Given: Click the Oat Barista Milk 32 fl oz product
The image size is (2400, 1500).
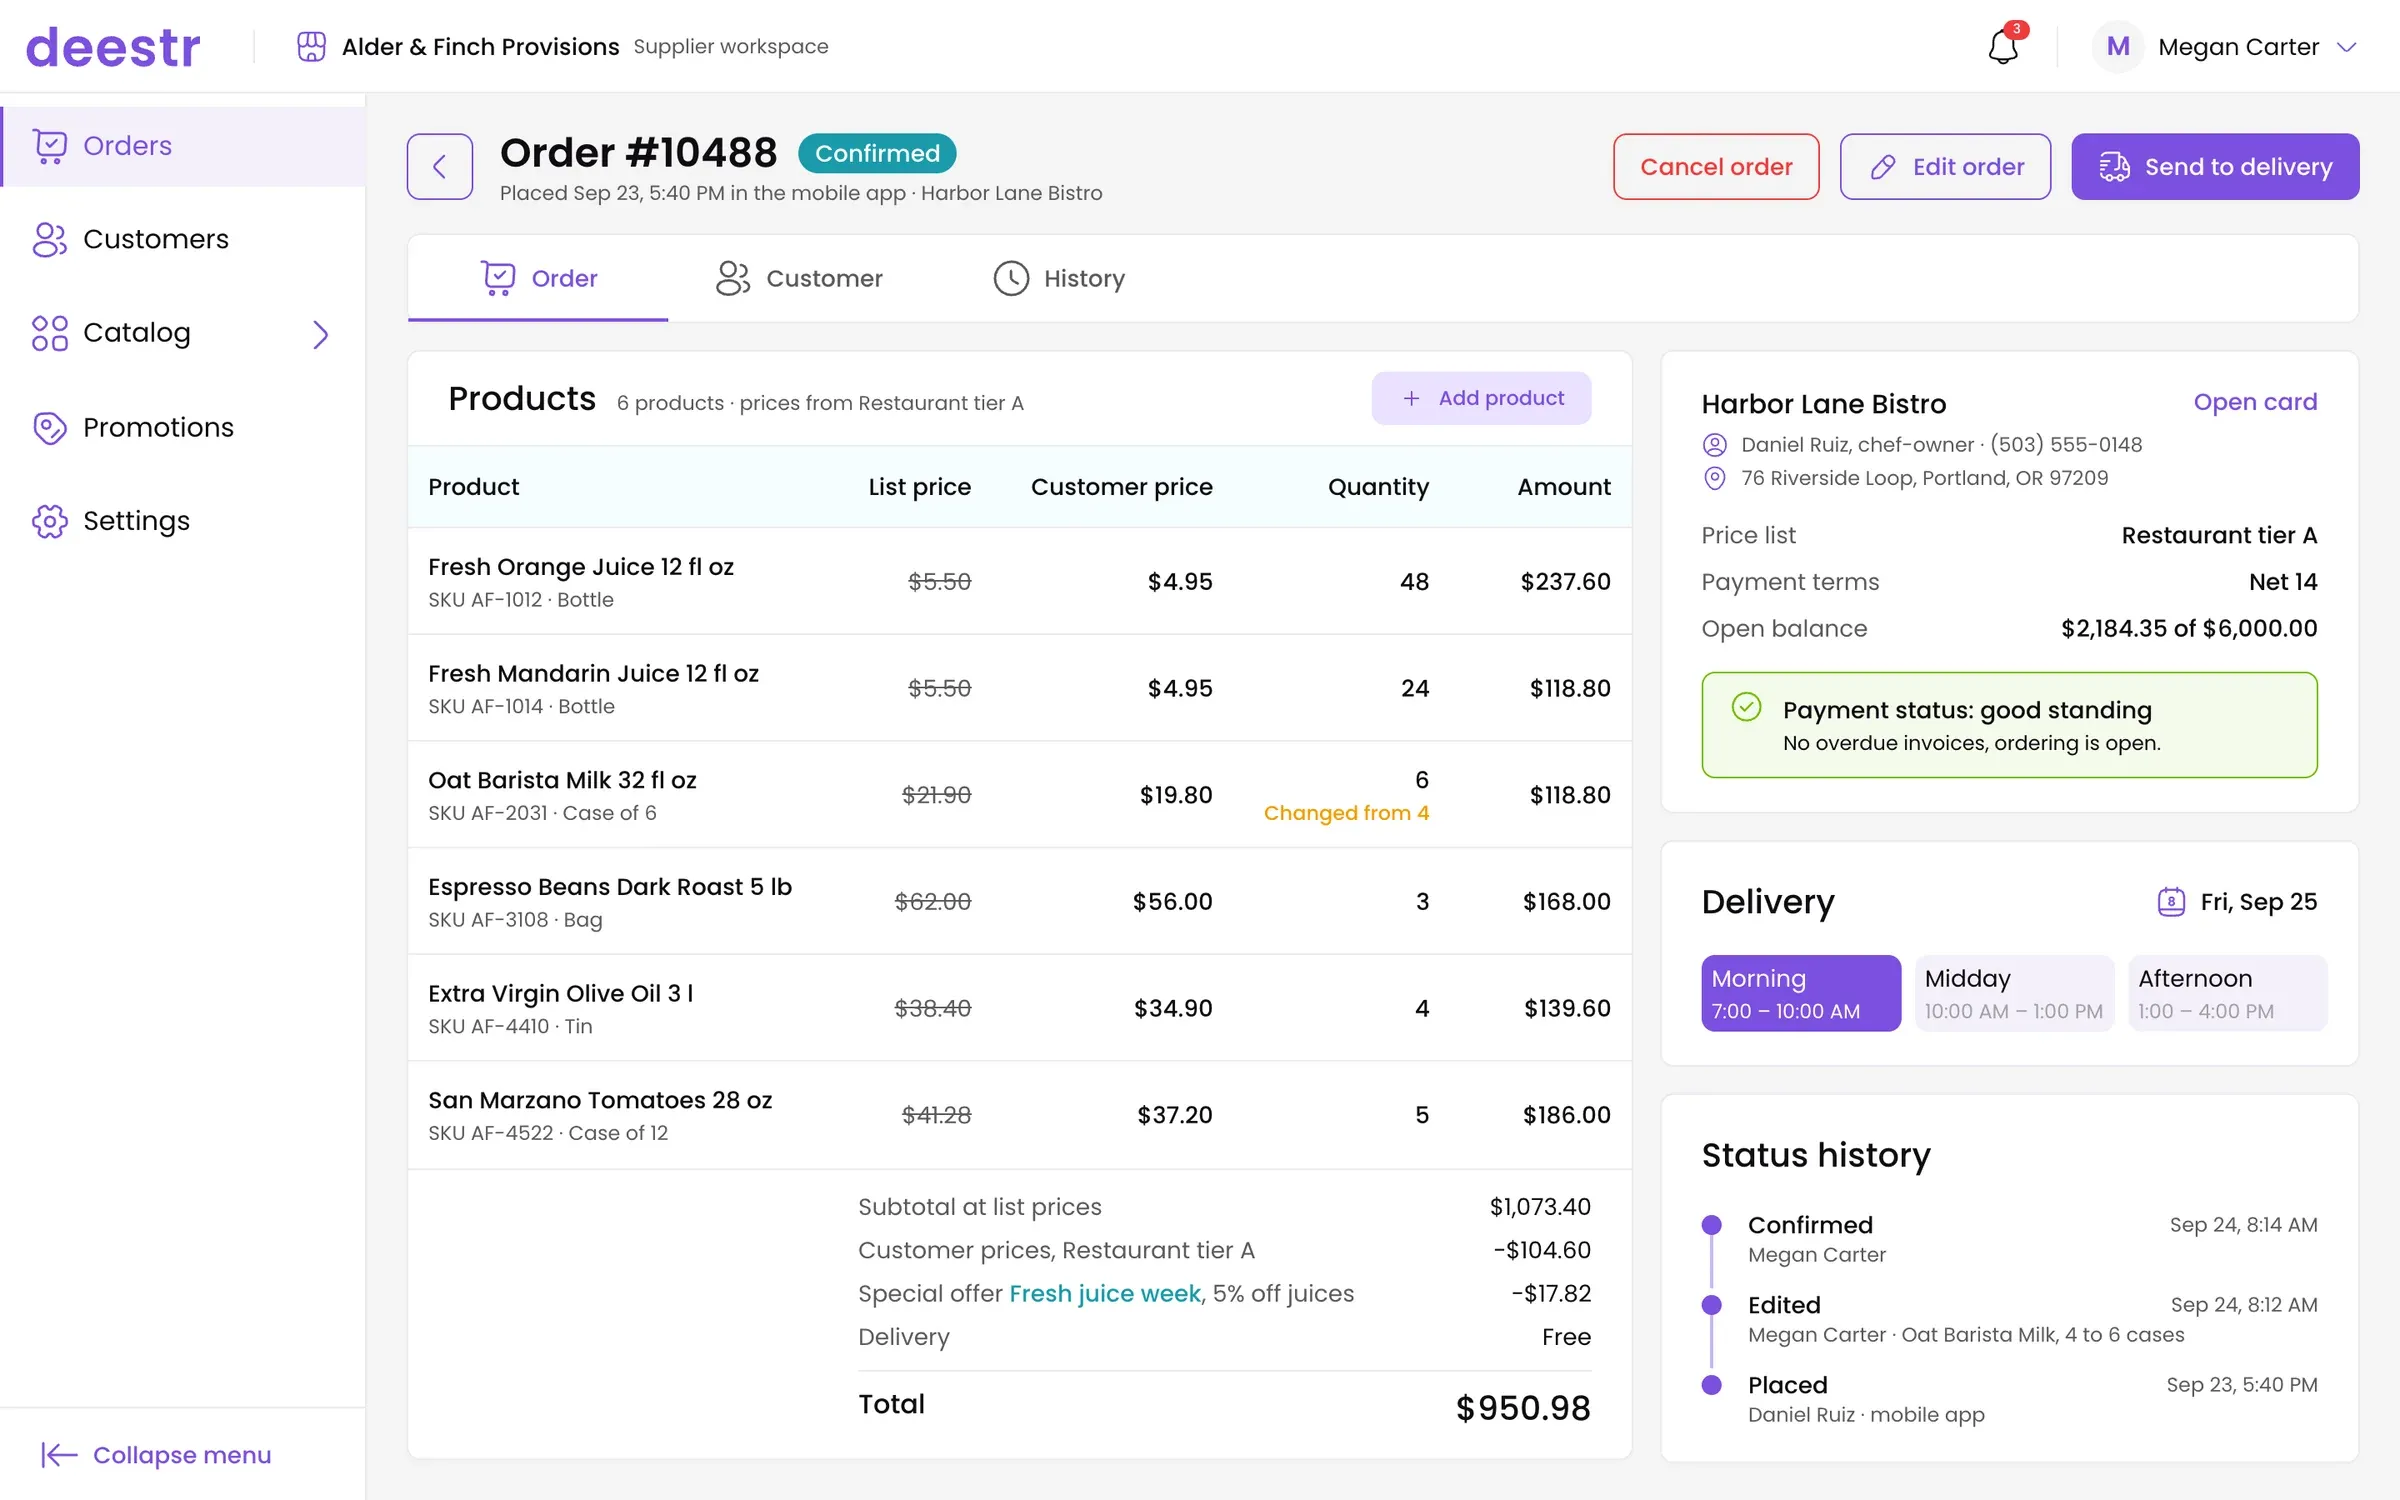Looking at the screenshot, I should 562,780.
